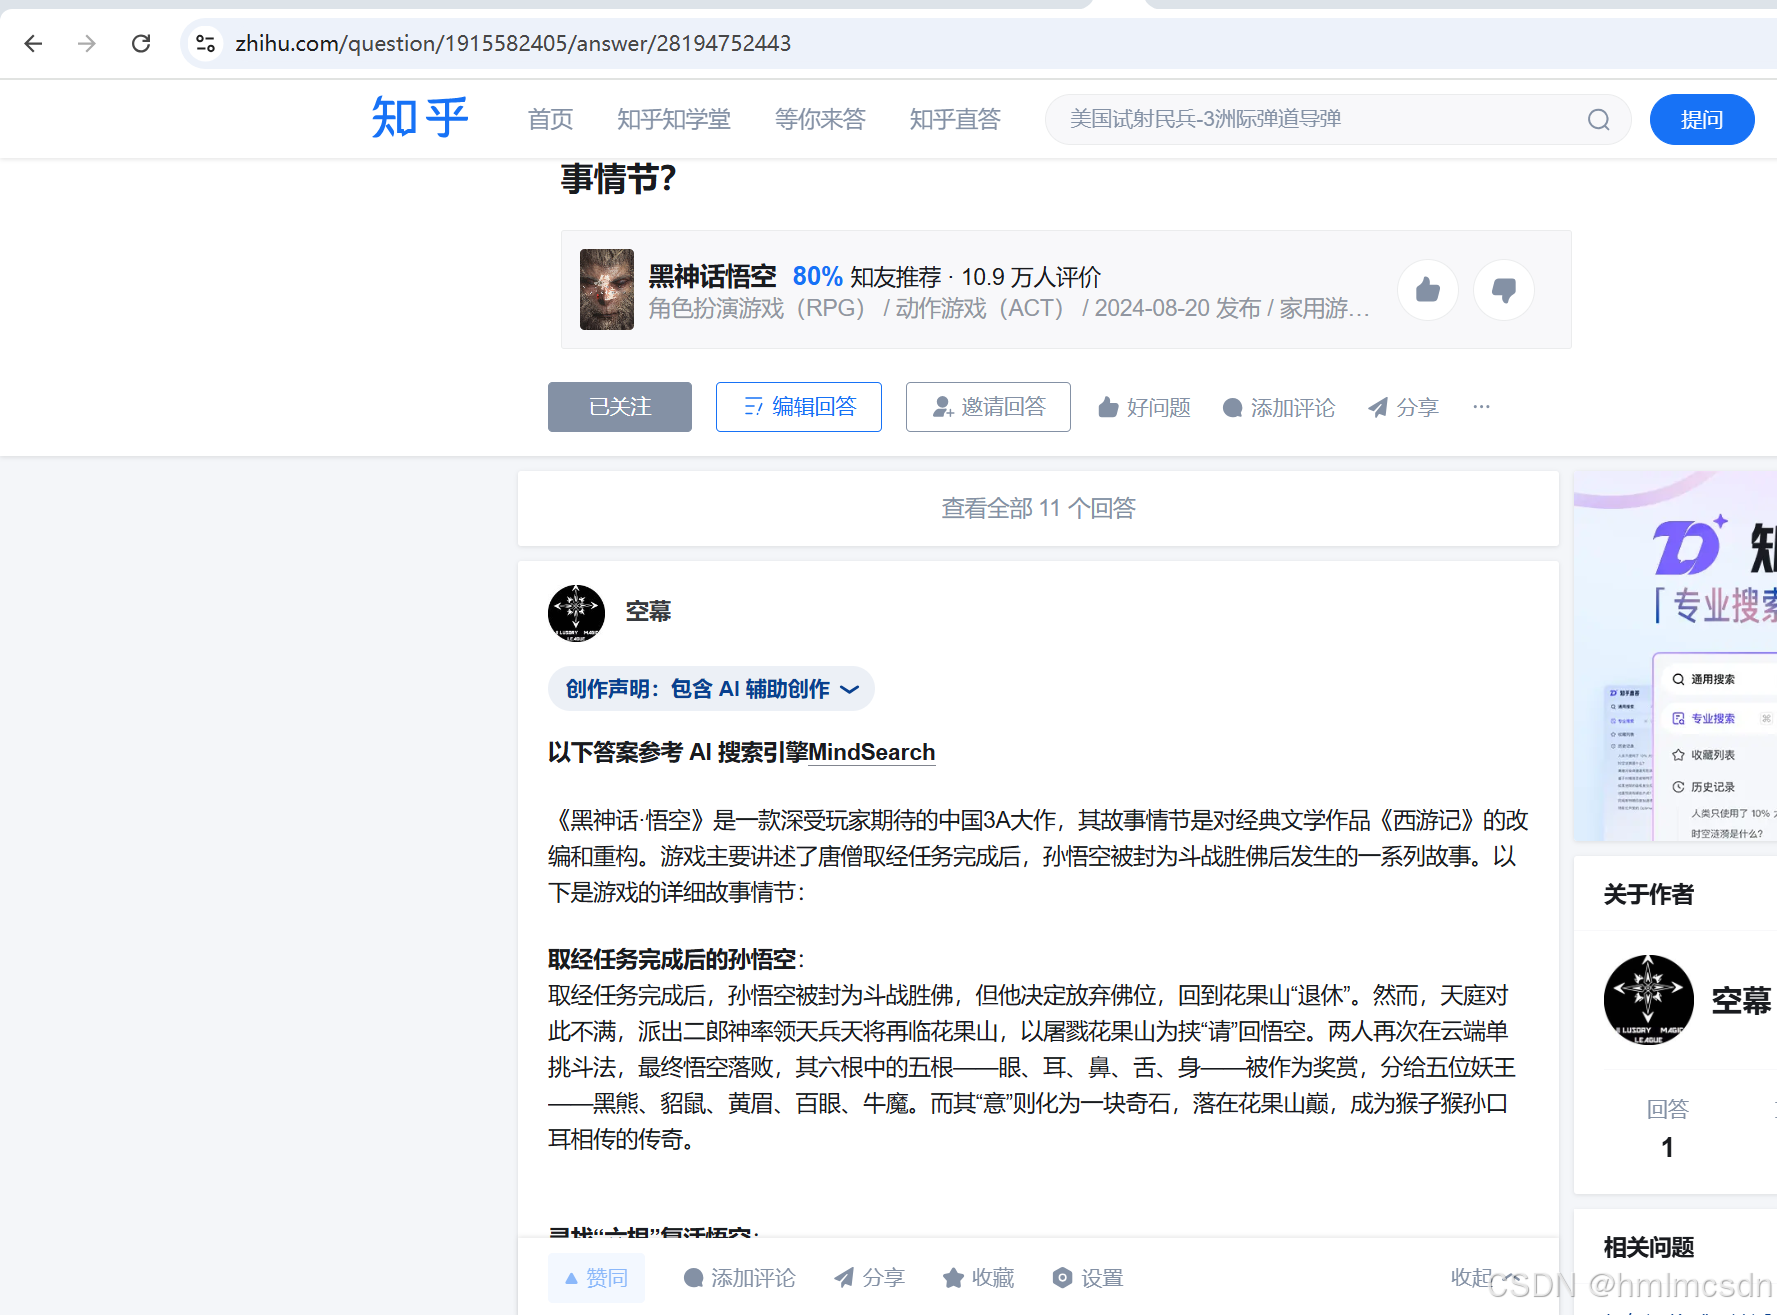Viewport: 1777px width, 1315px height.
Task: Share the question via 分享 icon
Action: (1403, 407)
